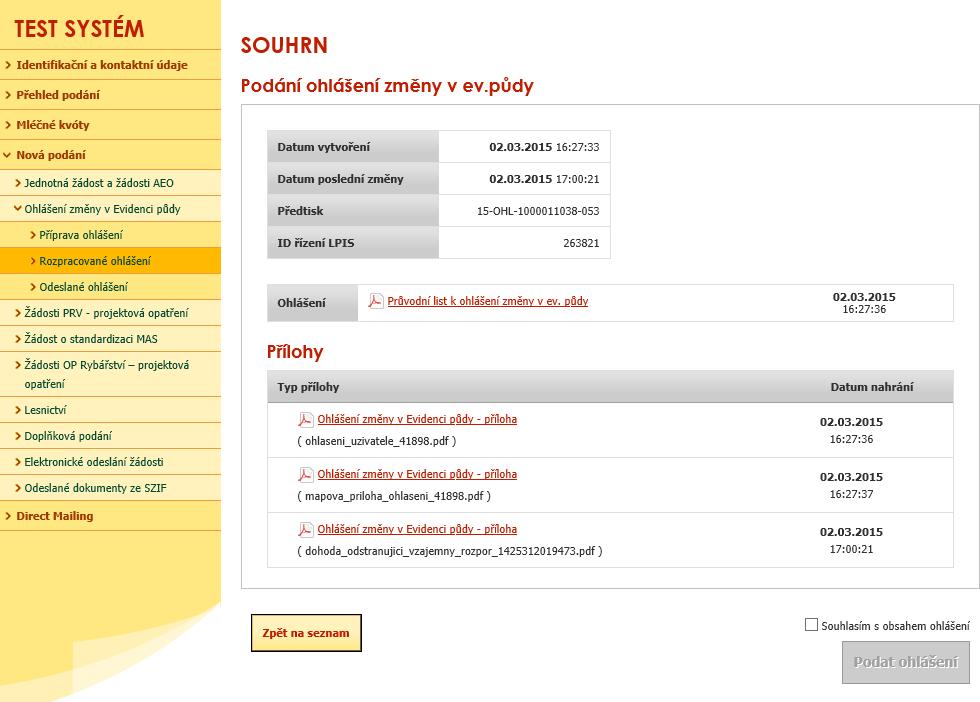This screenshot has width=980, height=702.
Task: Expand Identifikační a kontaktní údaje chevron
Action: (x=8, y=64)
